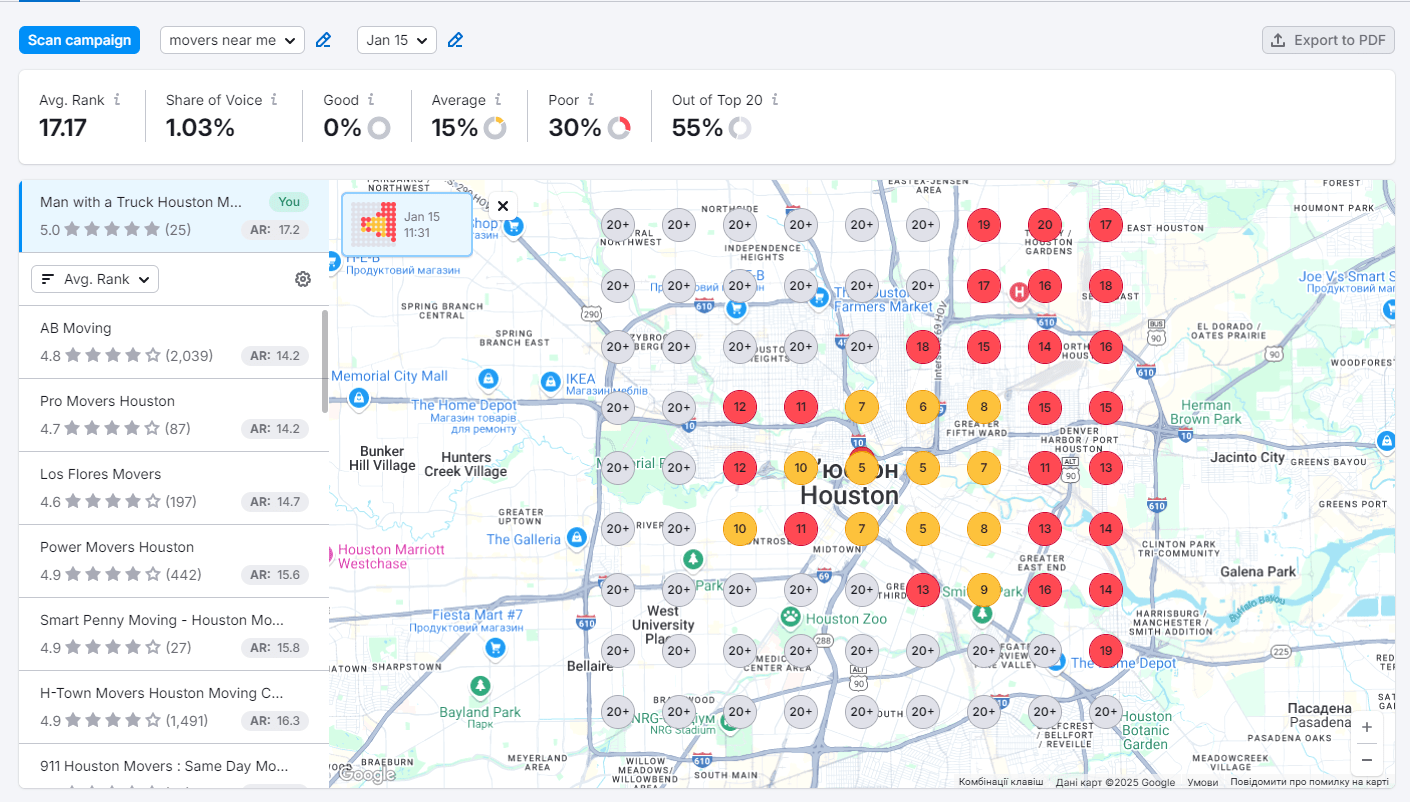Viewport: 1410px width, 802px height.
Task: Click the 'You' badge on the business card
Action: pos(289,202)
